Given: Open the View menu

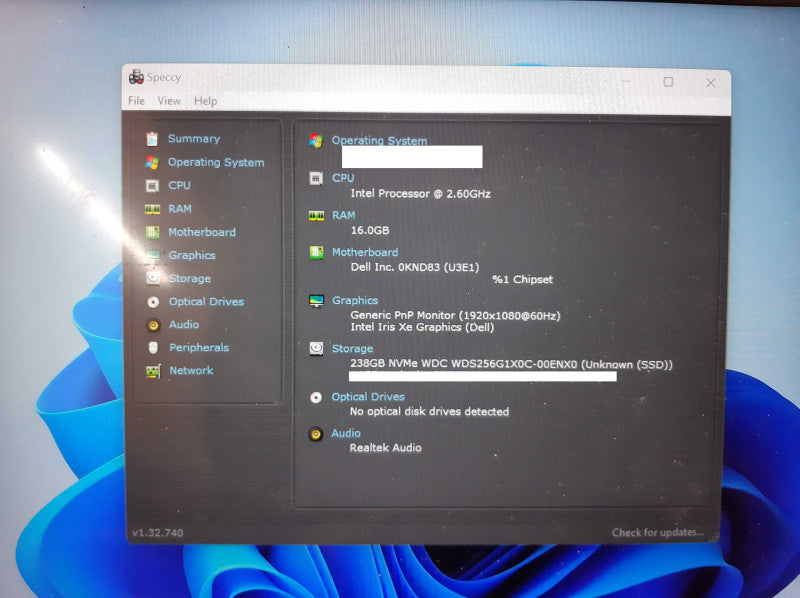Looking at the screenshot, I should [x=169, y=101].
